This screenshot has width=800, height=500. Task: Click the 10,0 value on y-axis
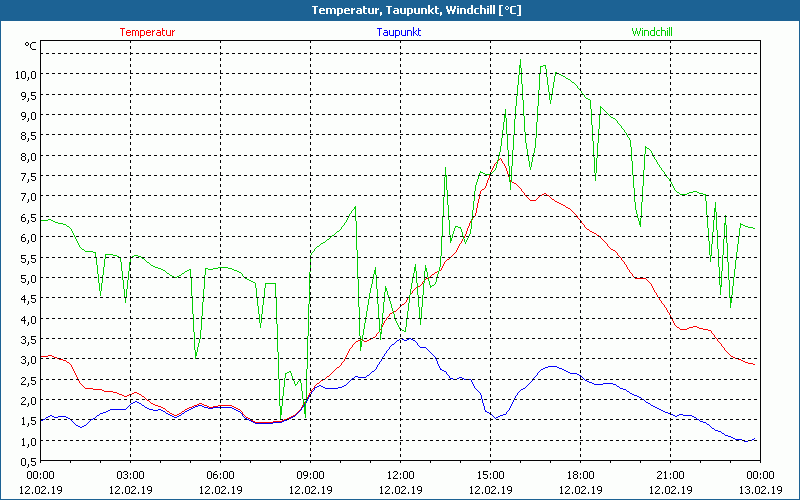point(25,74)
